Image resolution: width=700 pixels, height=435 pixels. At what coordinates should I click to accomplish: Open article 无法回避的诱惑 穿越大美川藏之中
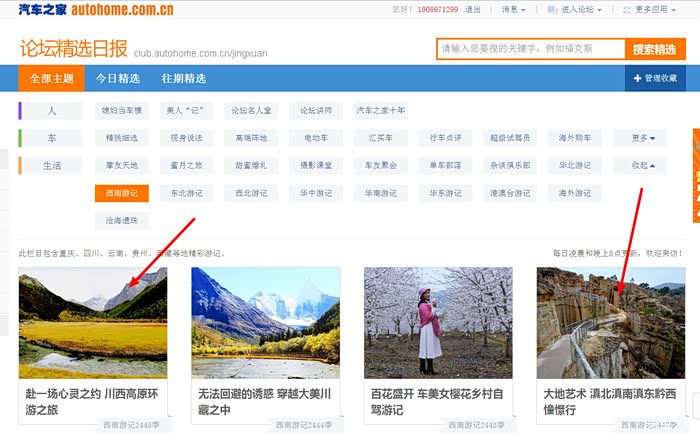coord(264,402)
